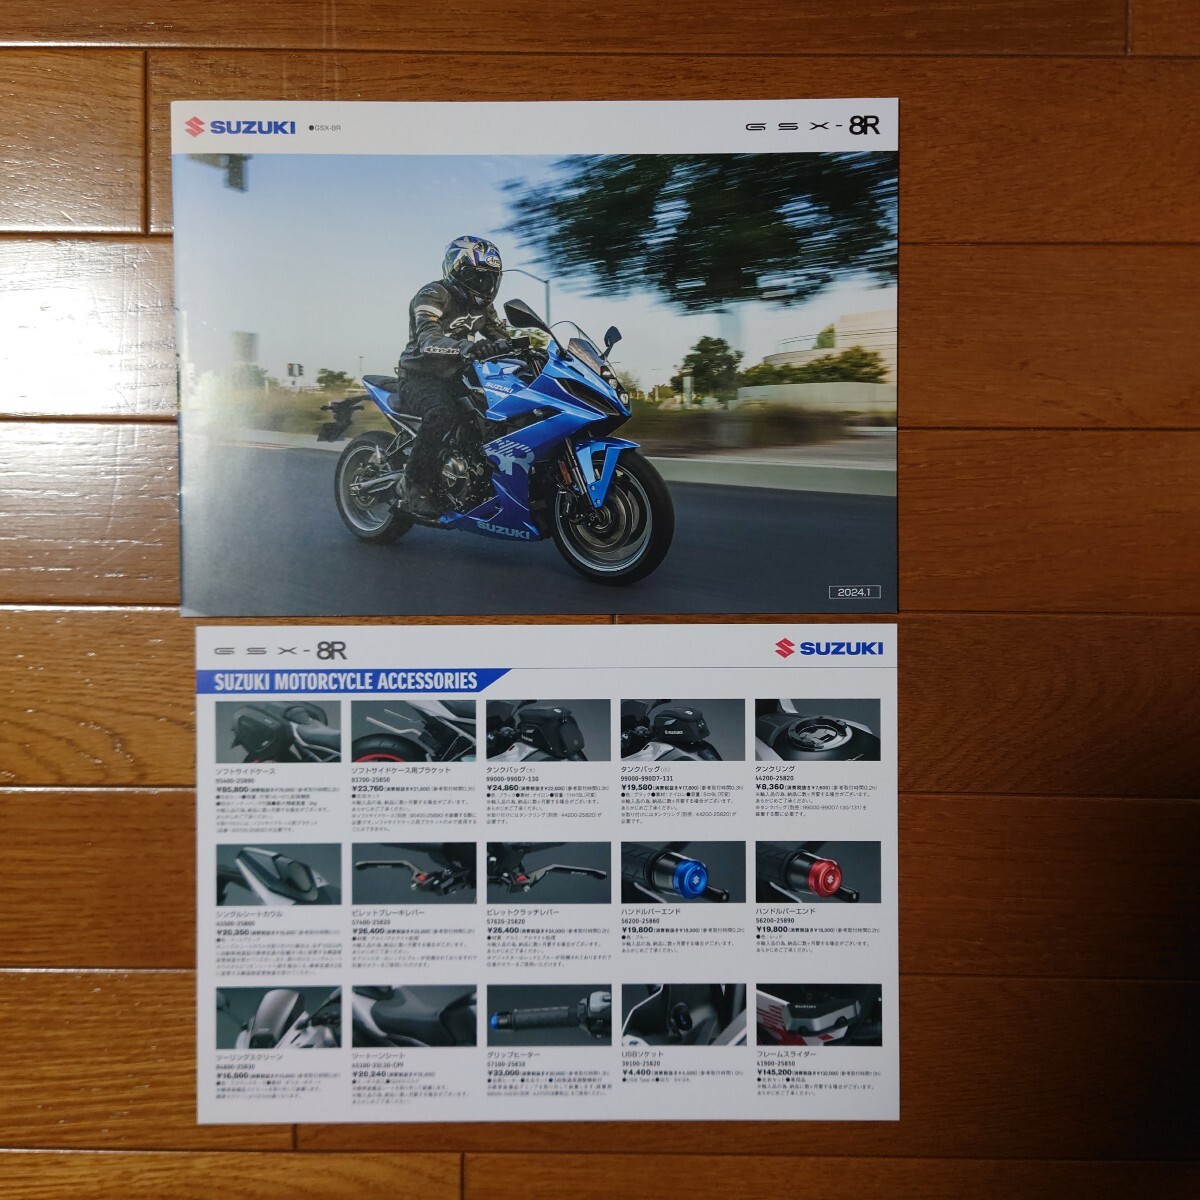
Task: Click the GSX-8R logo on the accessories sheet
Action: pyautogui.click(x=280, y=651)
